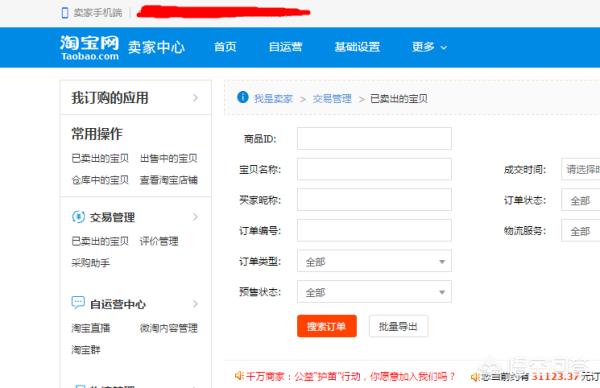Follow 交易管理 breadcrumb link
The width and height of the screenshot is (600, 388).
332,99
